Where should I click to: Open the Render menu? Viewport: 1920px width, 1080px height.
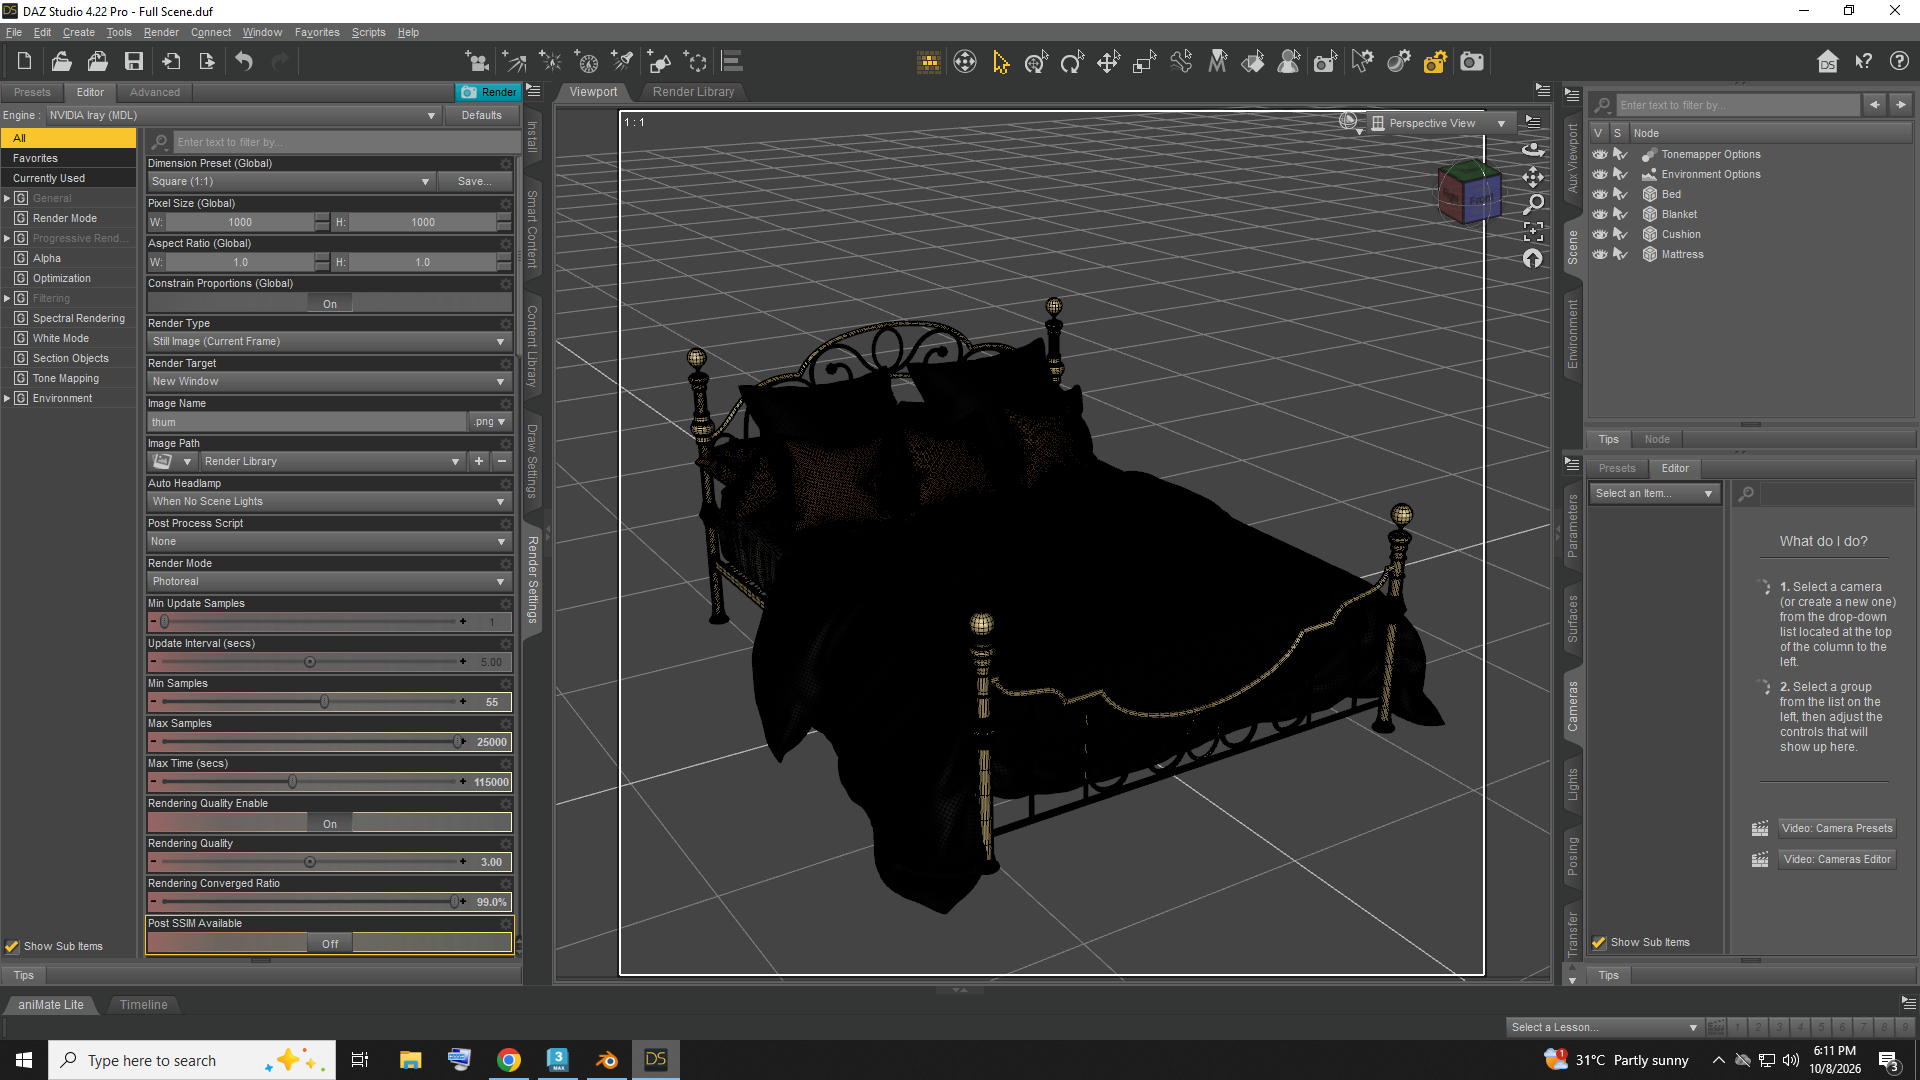coord(161,32)
